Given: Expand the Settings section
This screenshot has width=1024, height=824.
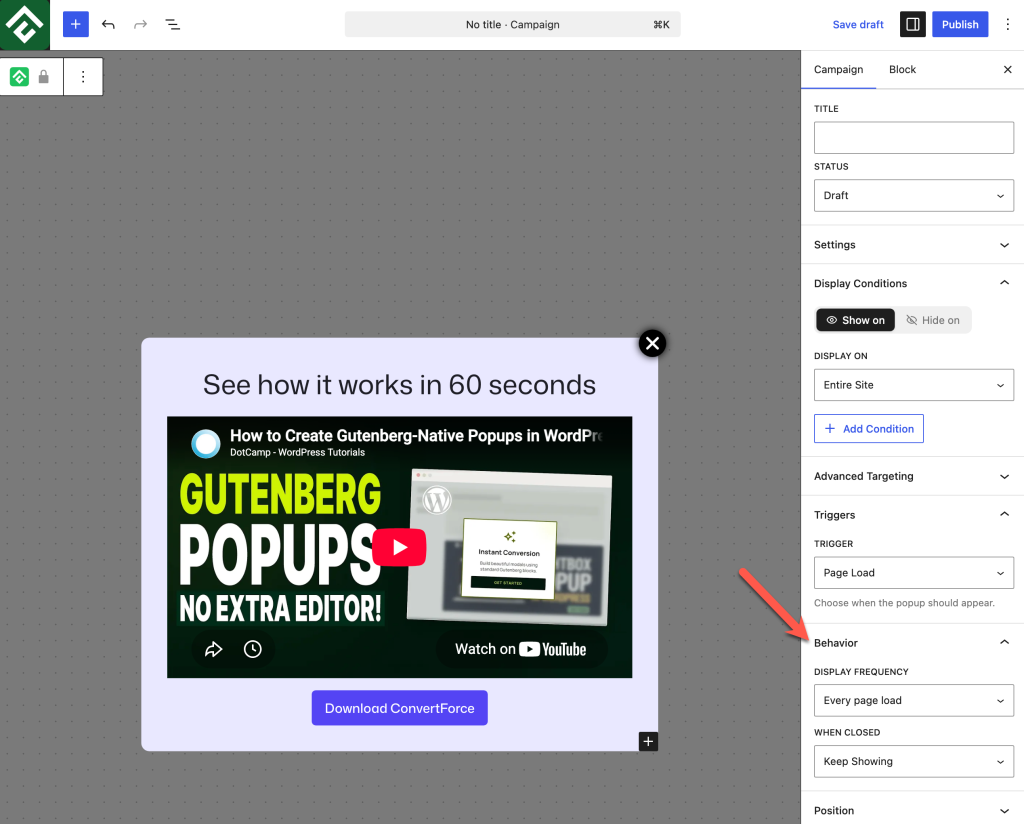Looking at the screenshot, I should click(912, 245).
